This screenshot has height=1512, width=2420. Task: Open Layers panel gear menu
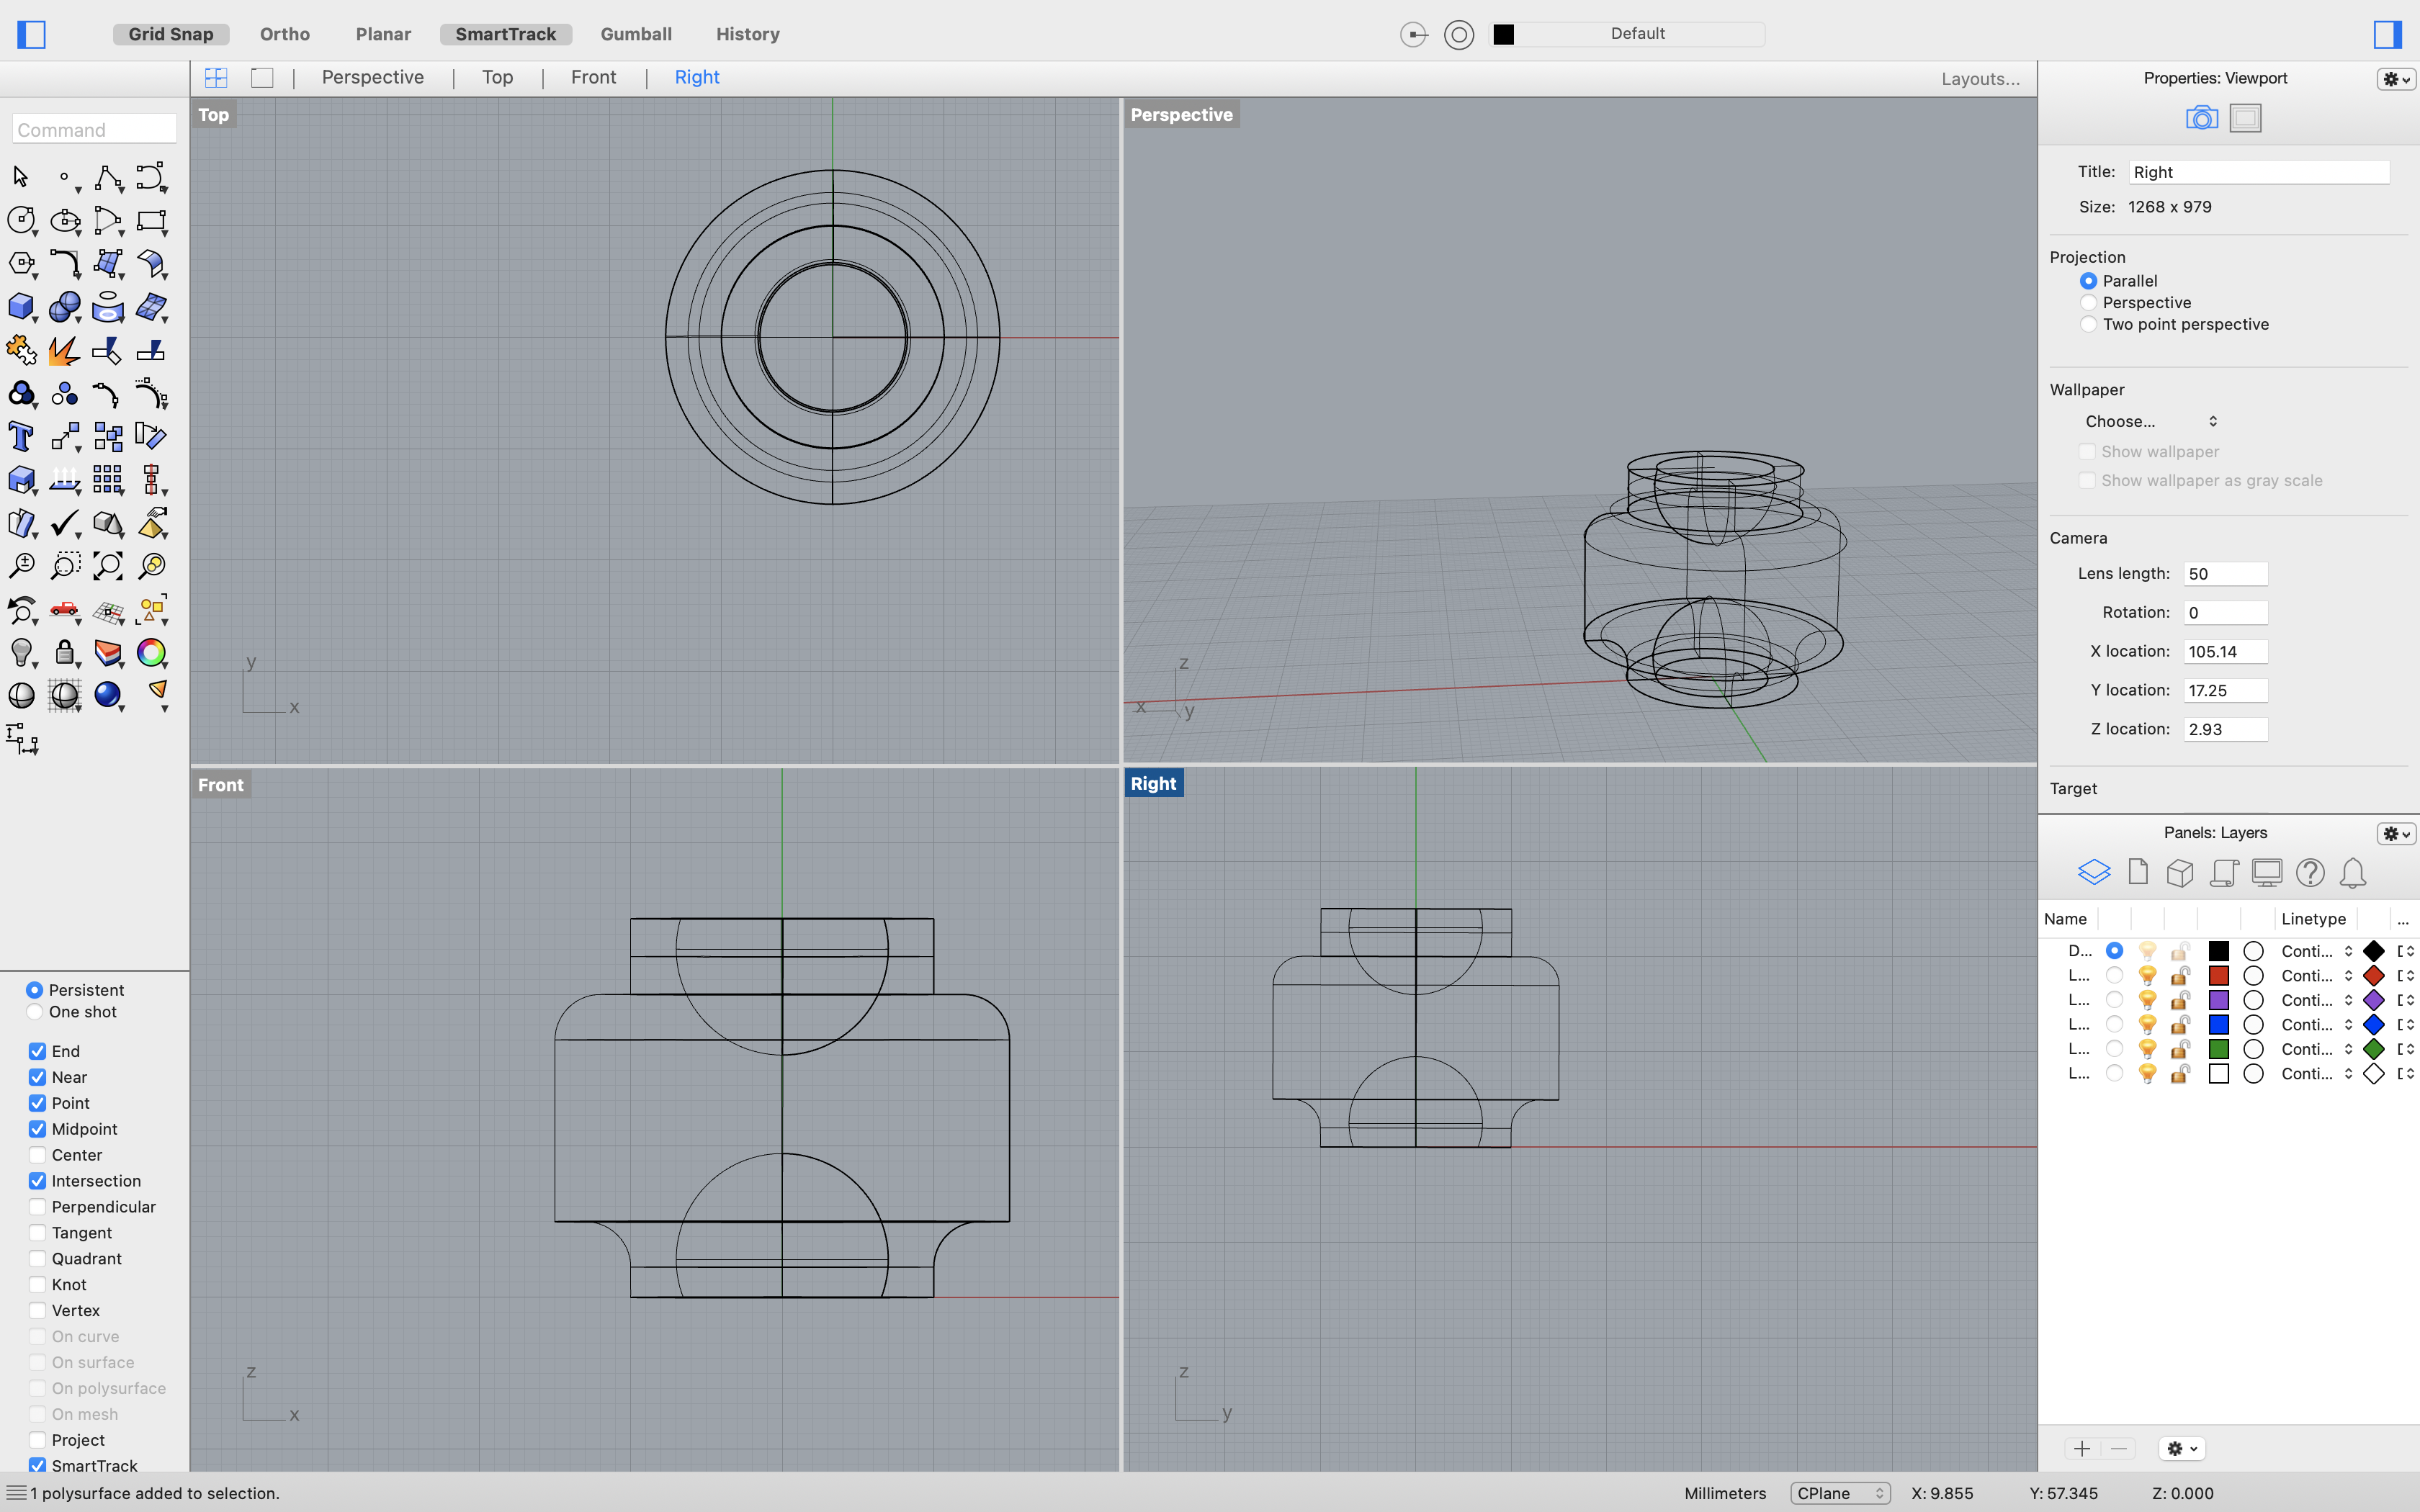pyautogui.click(x=2396, y=834)
